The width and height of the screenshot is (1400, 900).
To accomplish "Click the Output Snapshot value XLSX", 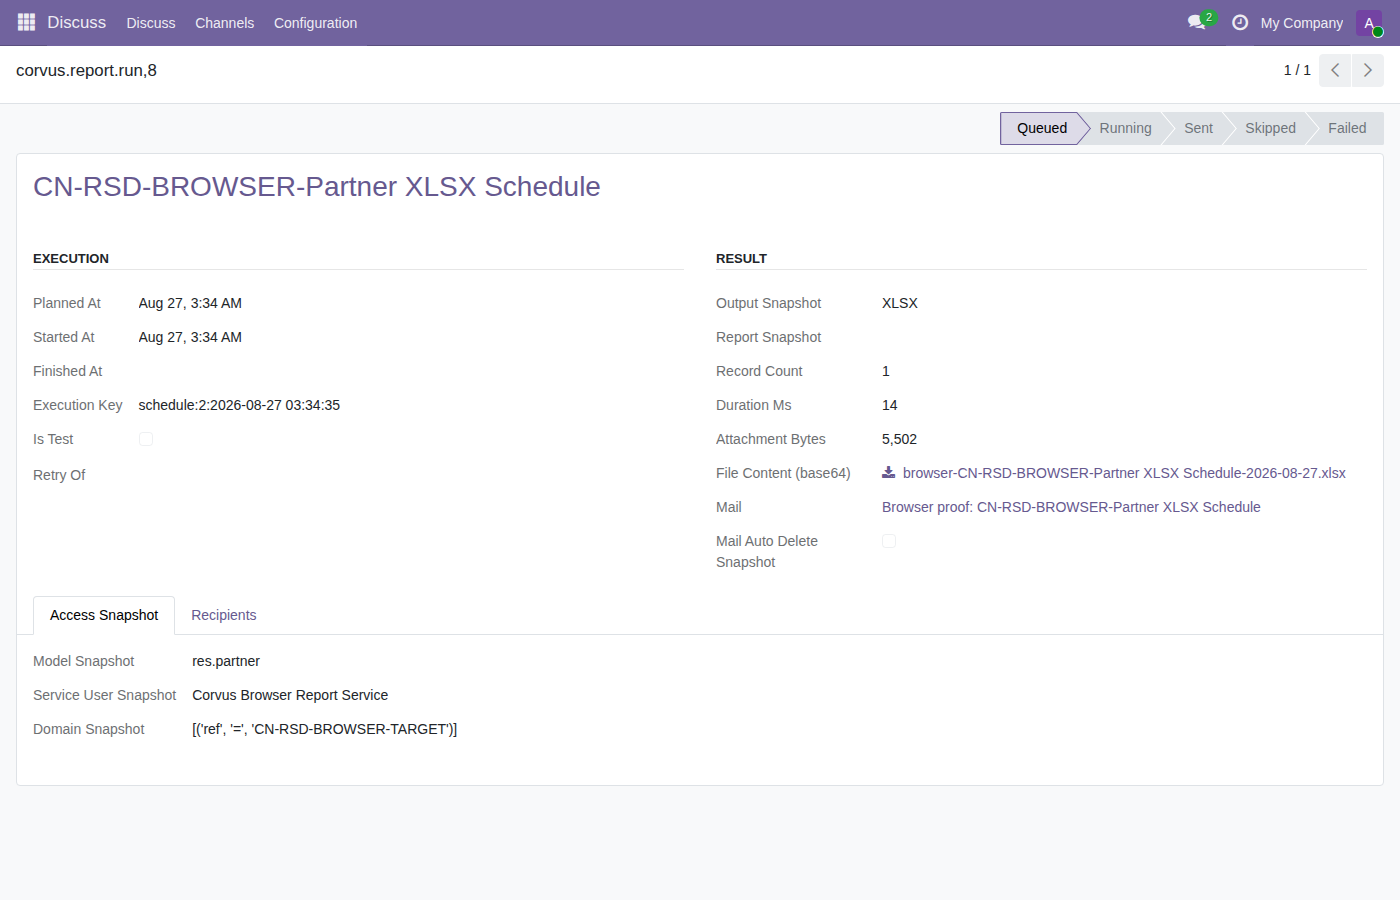I will click(x=900, y=303).
